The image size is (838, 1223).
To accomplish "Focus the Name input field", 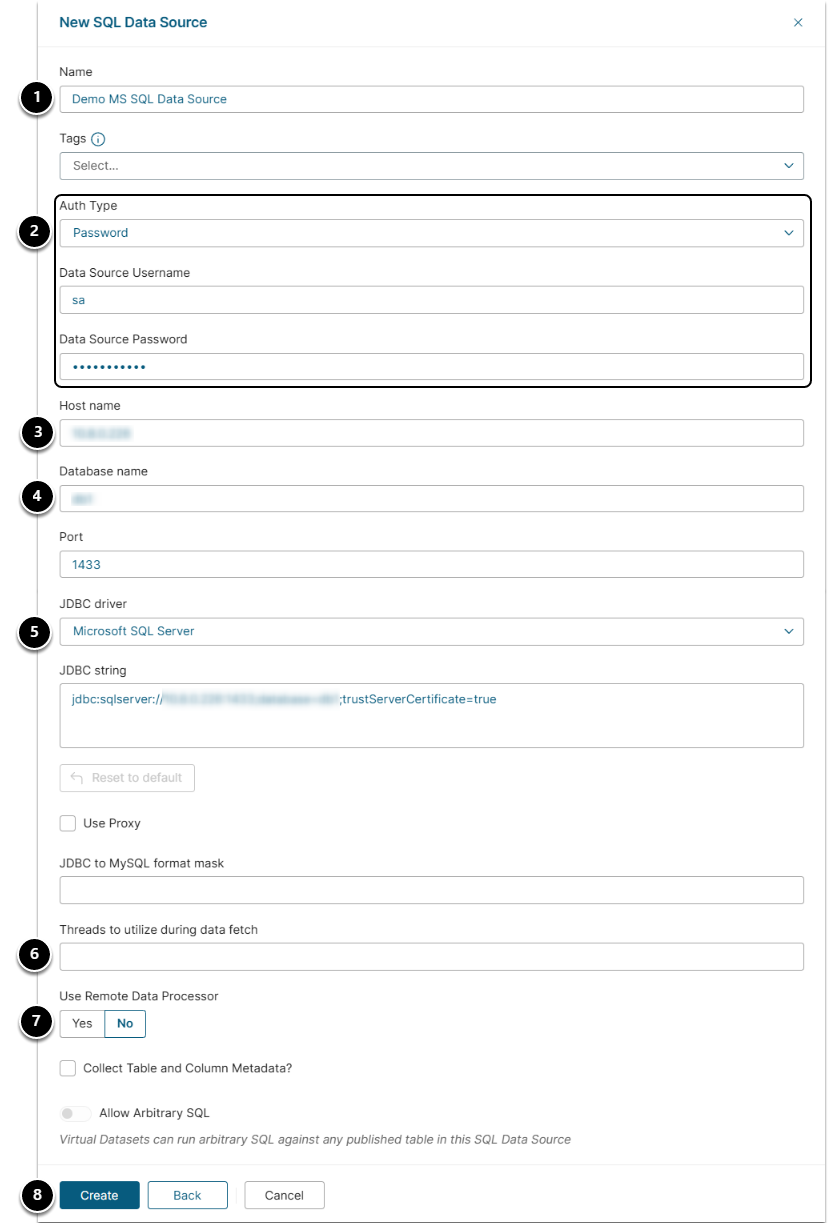I will pyautogui.click(x=431, y=99).
